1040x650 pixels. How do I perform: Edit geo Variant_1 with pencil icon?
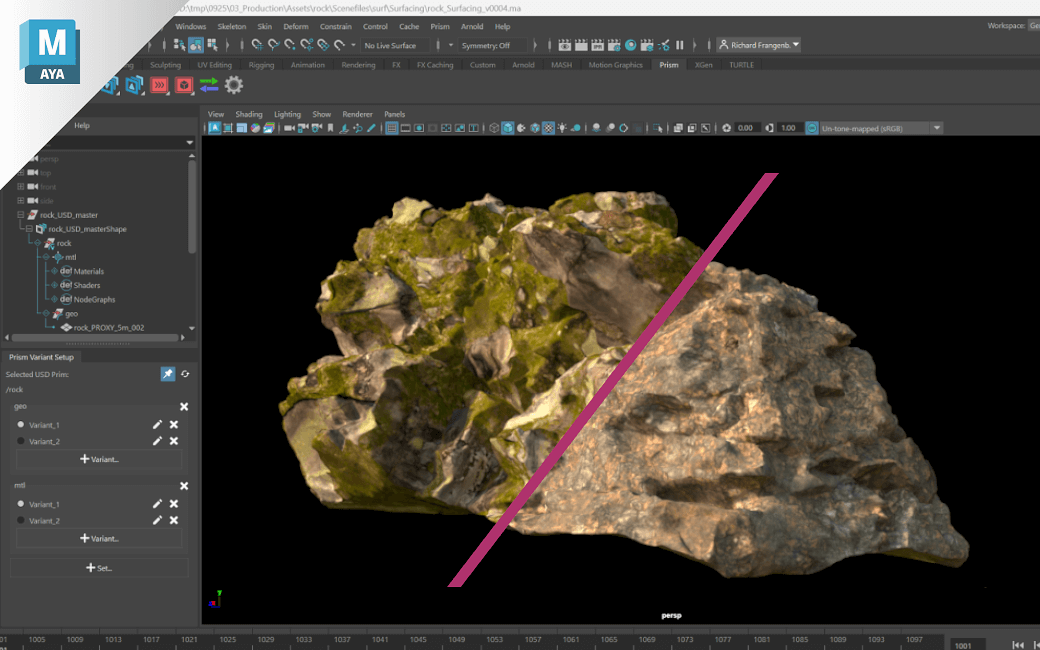pos(157,425)
